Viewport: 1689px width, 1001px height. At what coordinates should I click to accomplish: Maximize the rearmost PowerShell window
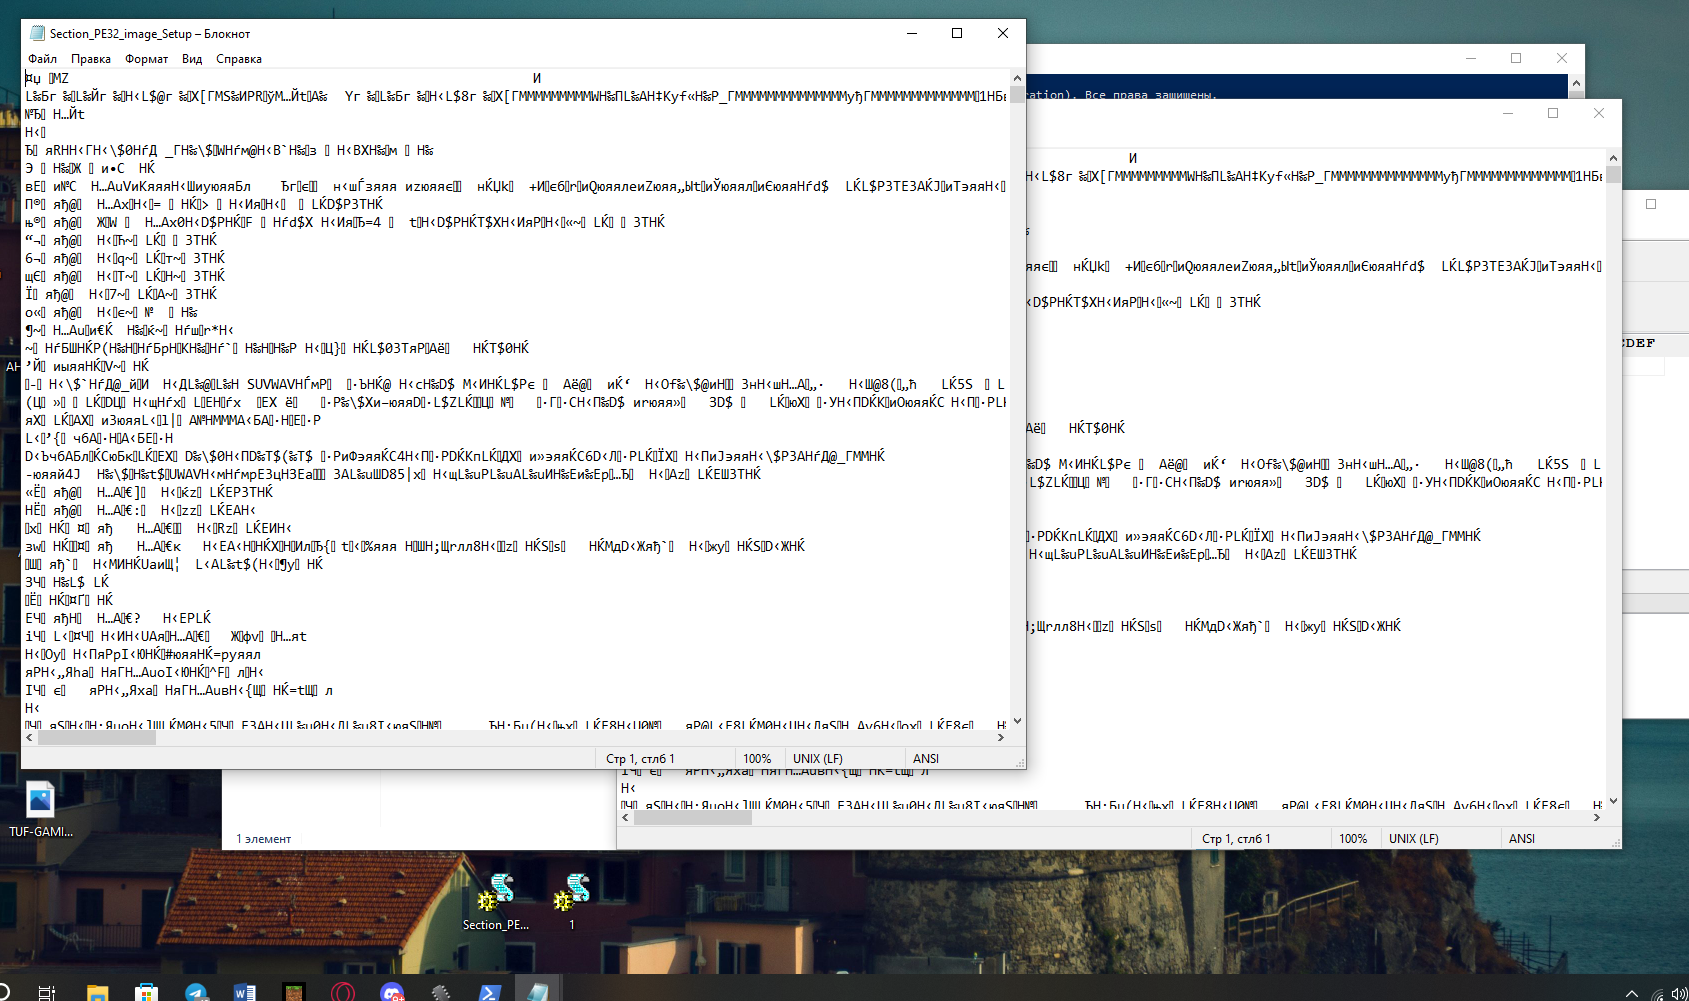(x=1516, y=58)
